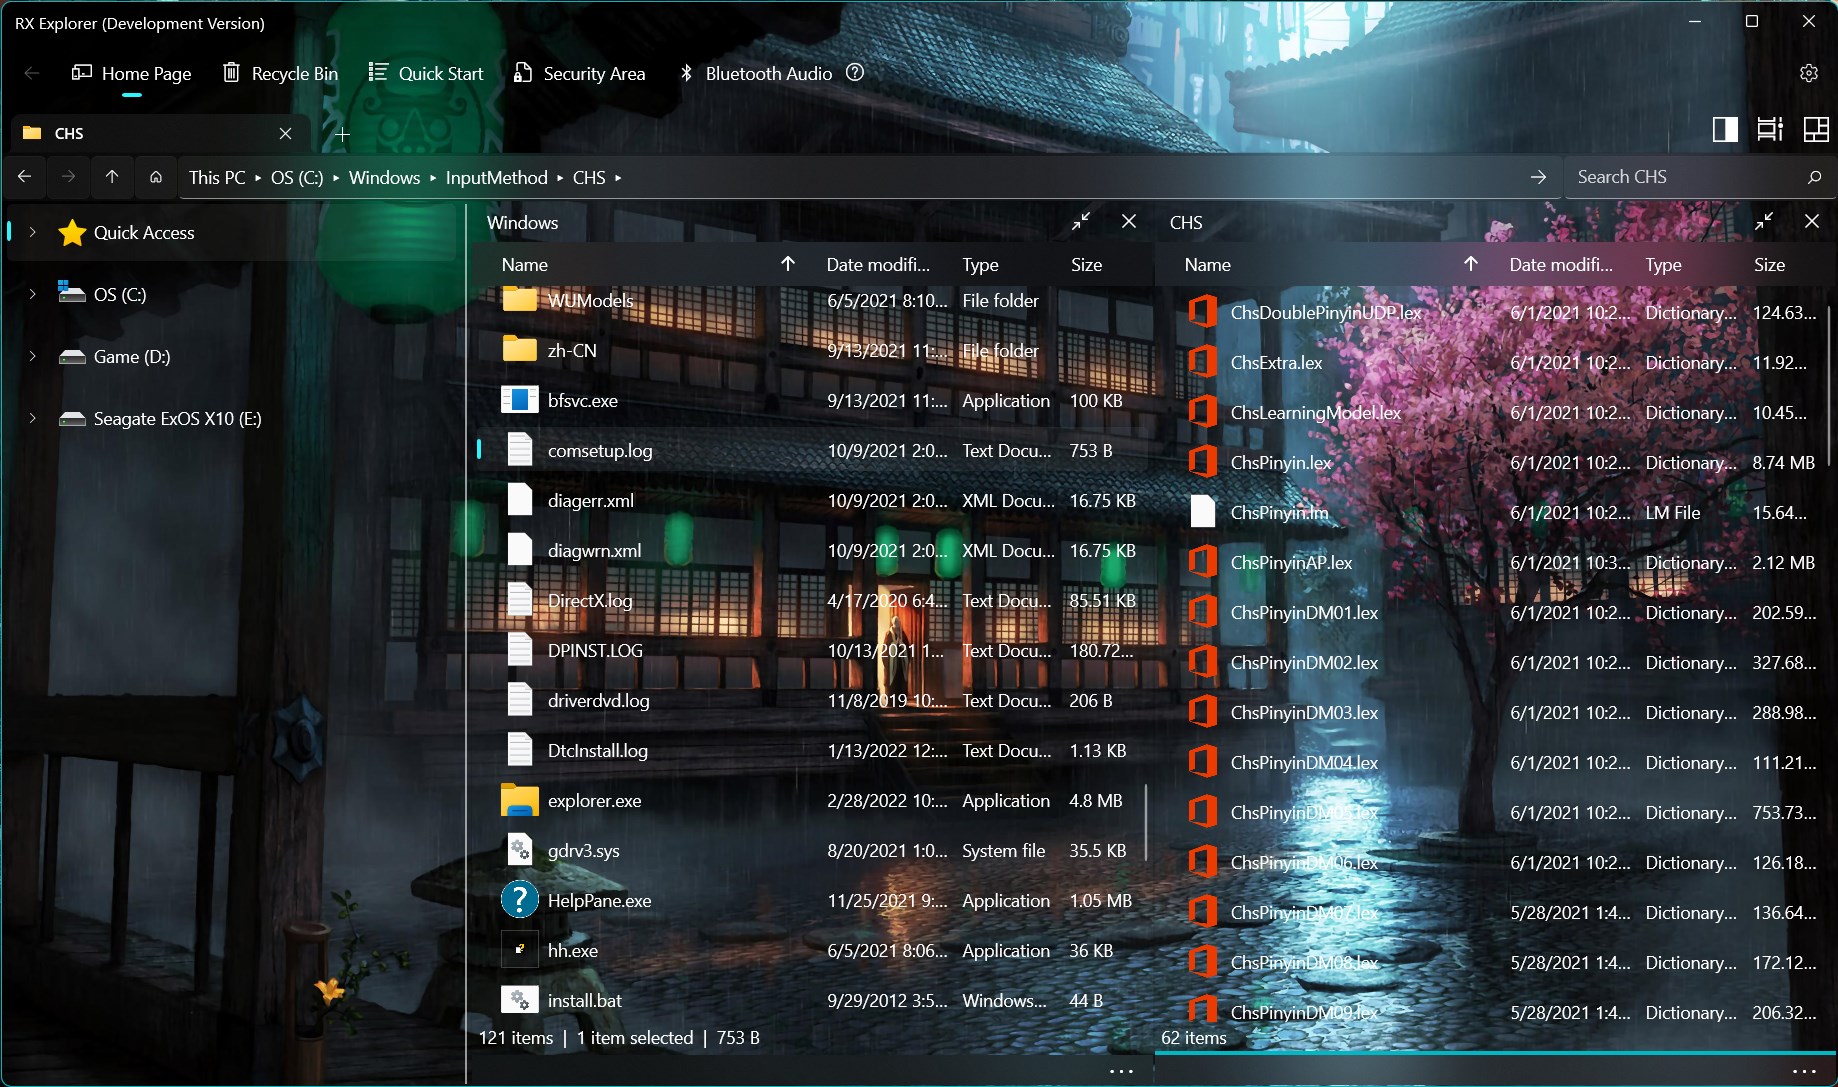Expand Quick Access tree node
Screen dimensions: 1838x1087
pyautogui.click(x=32, y=232)
